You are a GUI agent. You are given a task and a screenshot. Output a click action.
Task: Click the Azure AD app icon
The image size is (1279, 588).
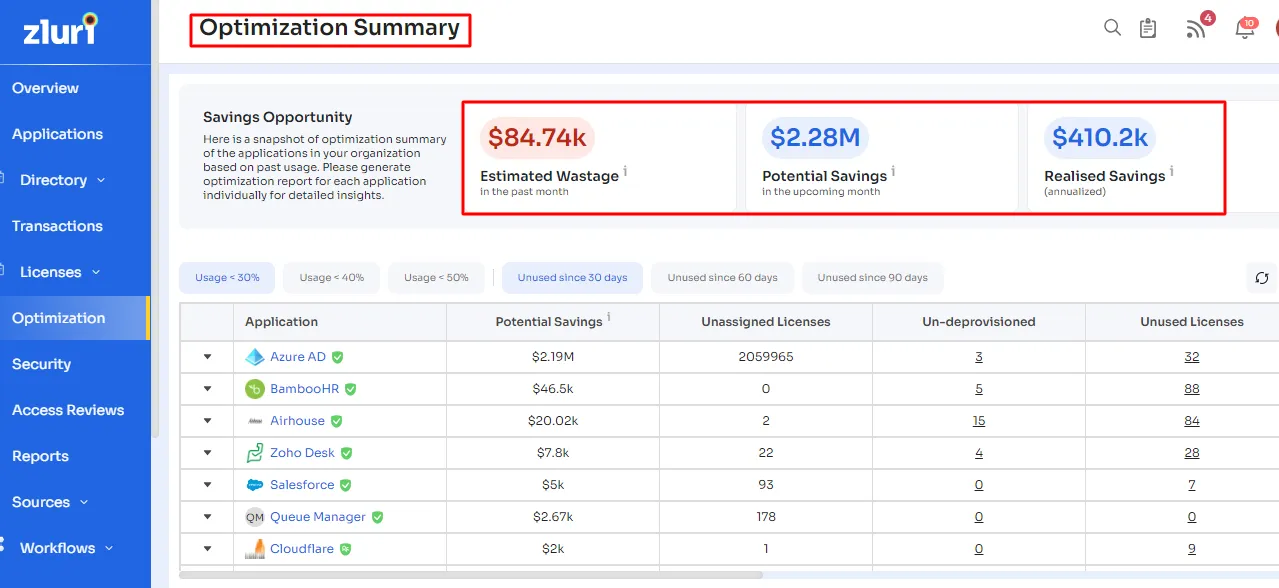pyautogui.click(x=254, y=357)
